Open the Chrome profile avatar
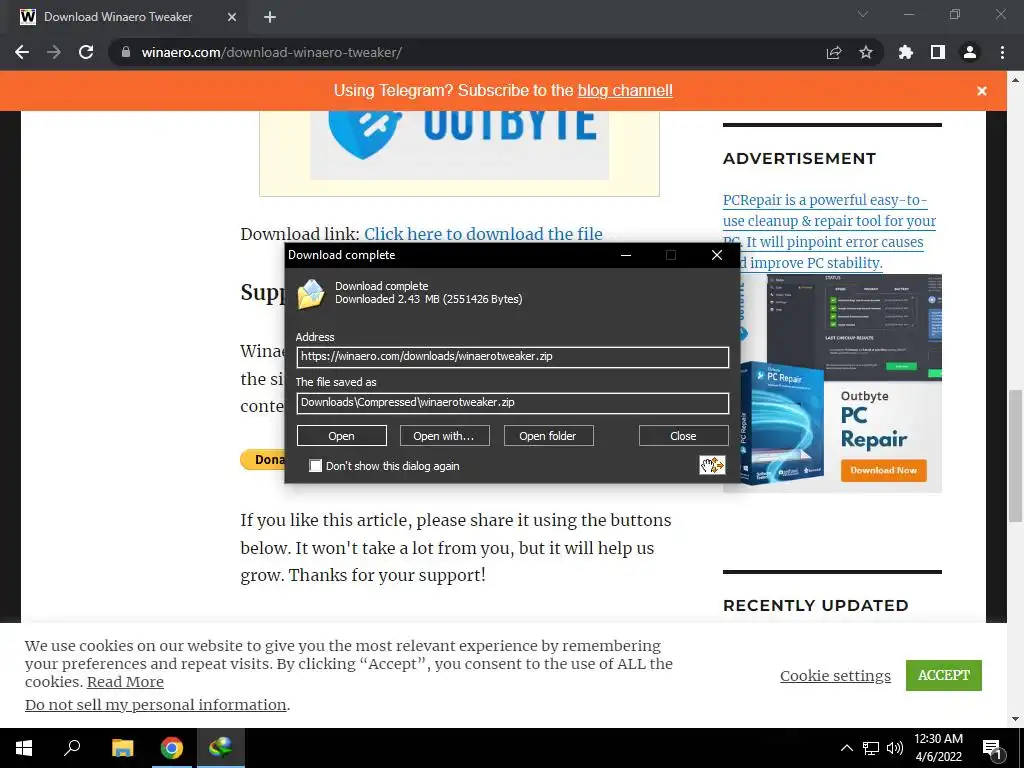Viewport: 1024px width, 768px height. pos(970,52)
